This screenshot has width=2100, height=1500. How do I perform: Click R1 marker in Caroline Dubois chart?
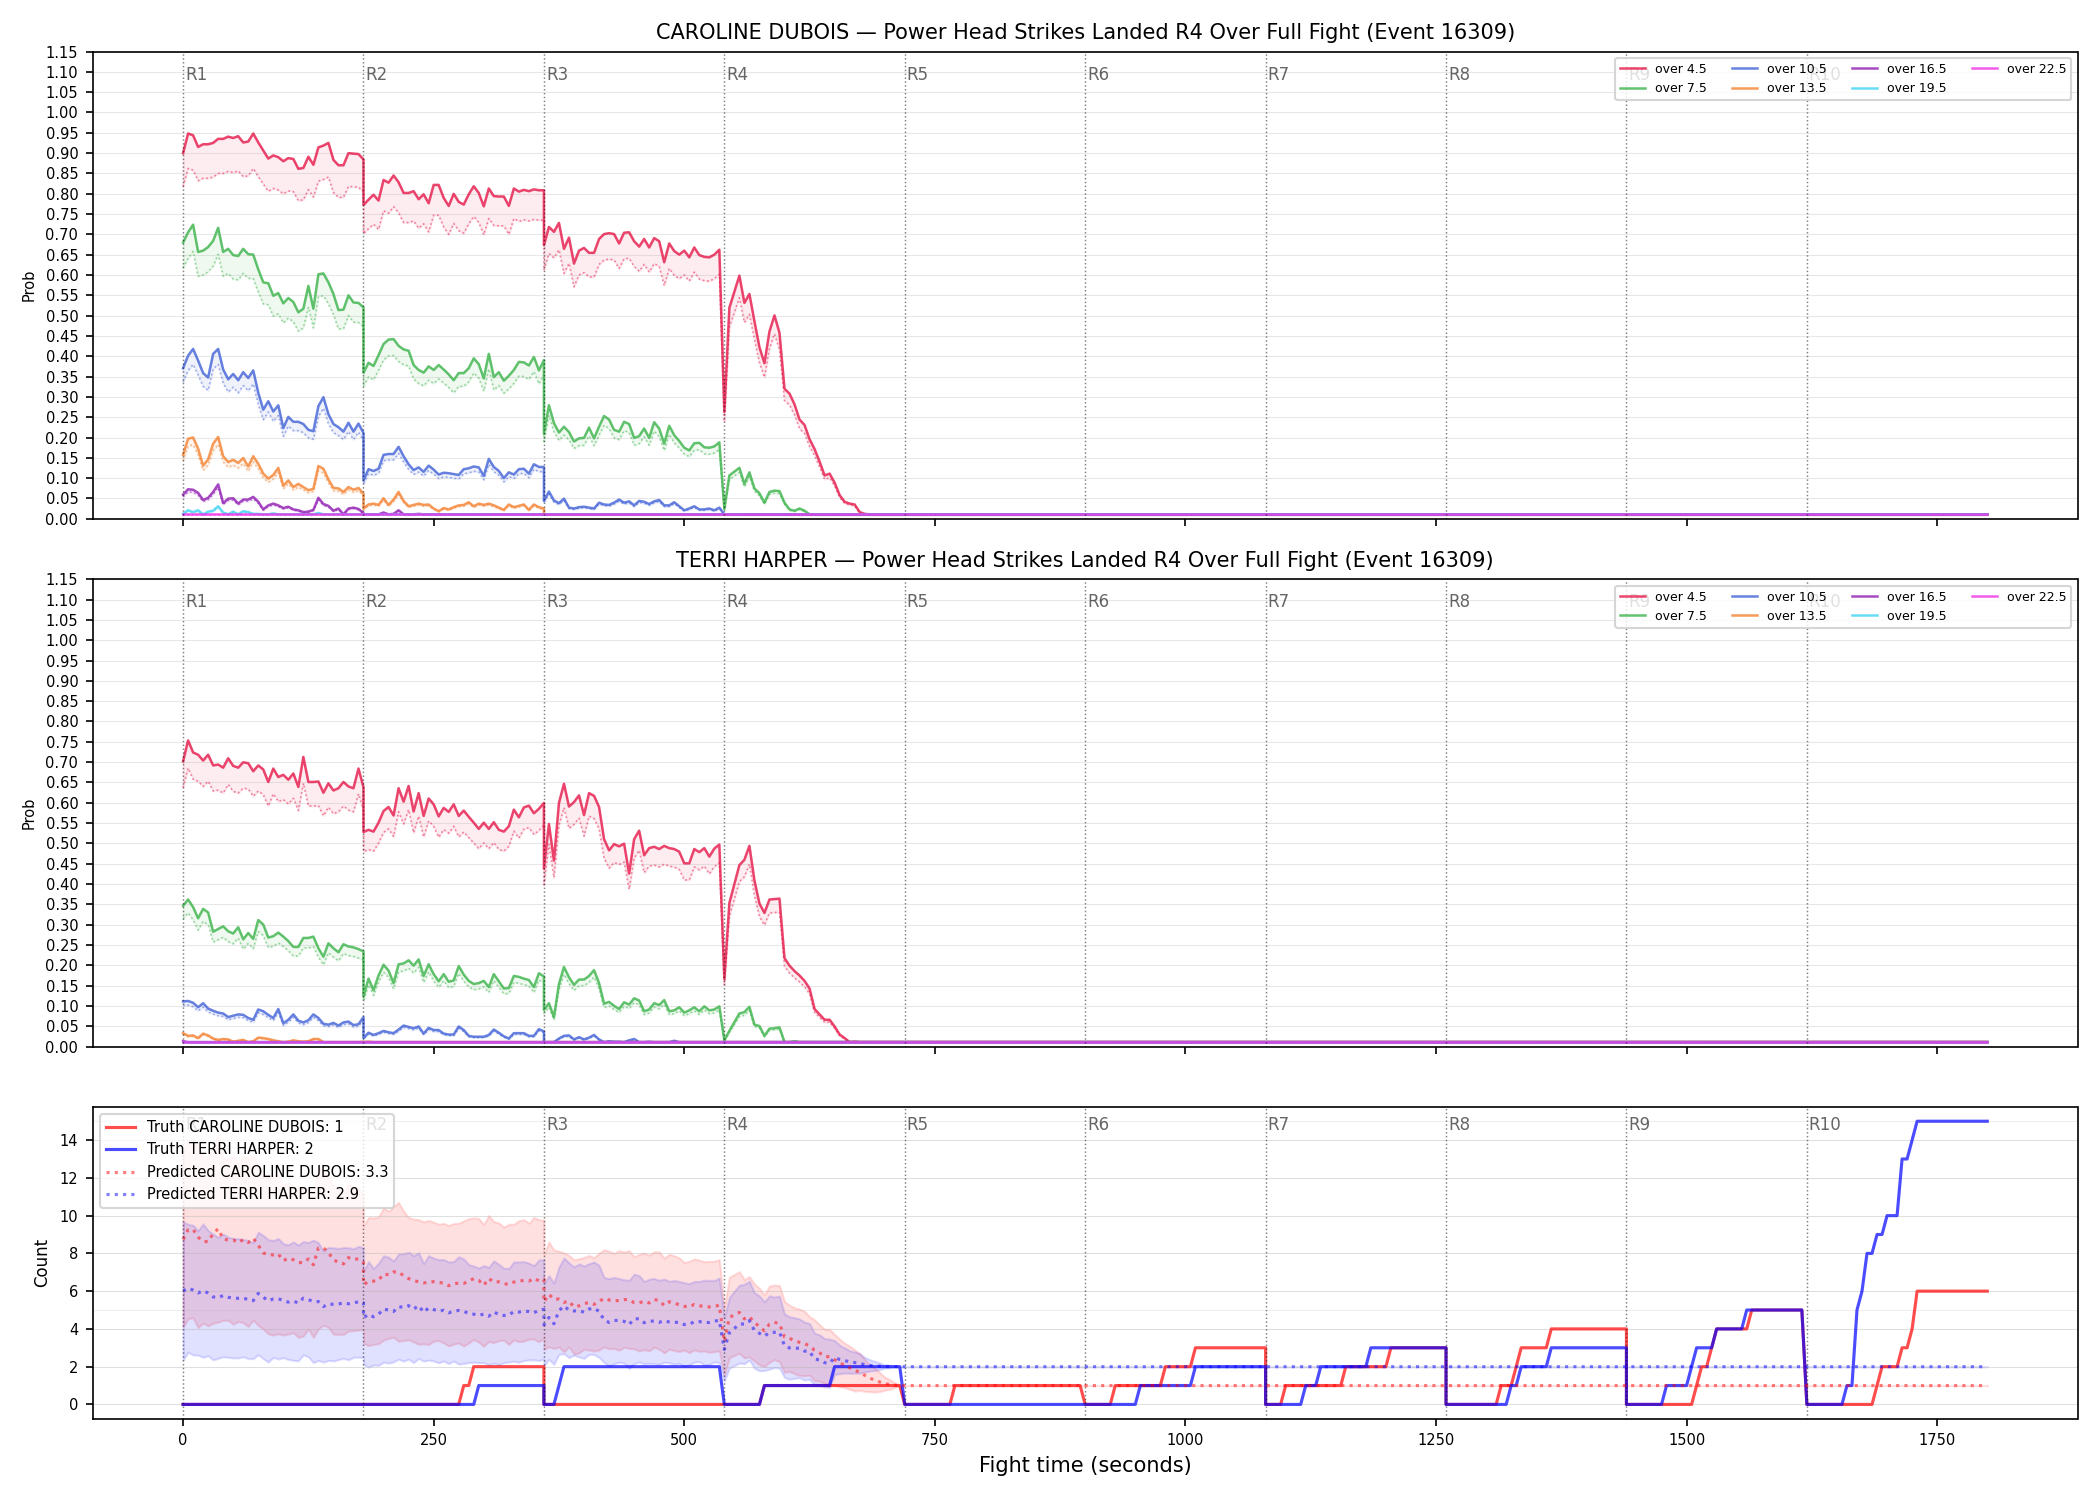[196, 74]
